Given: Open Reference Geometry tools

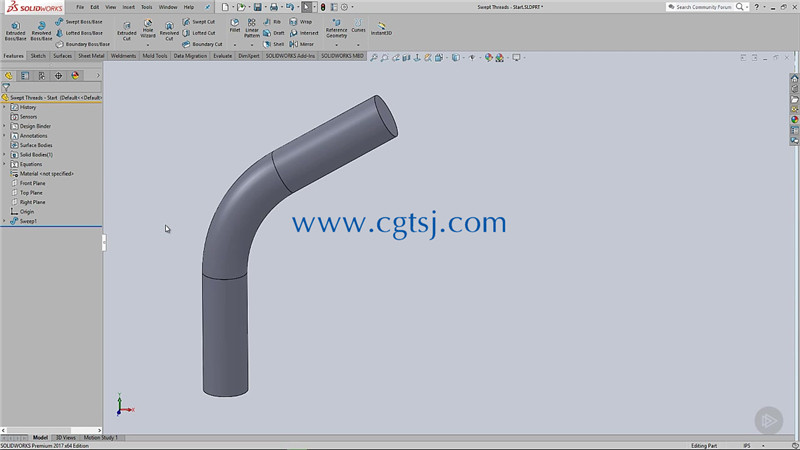Looking at the screenshot, I should (336, 29).
